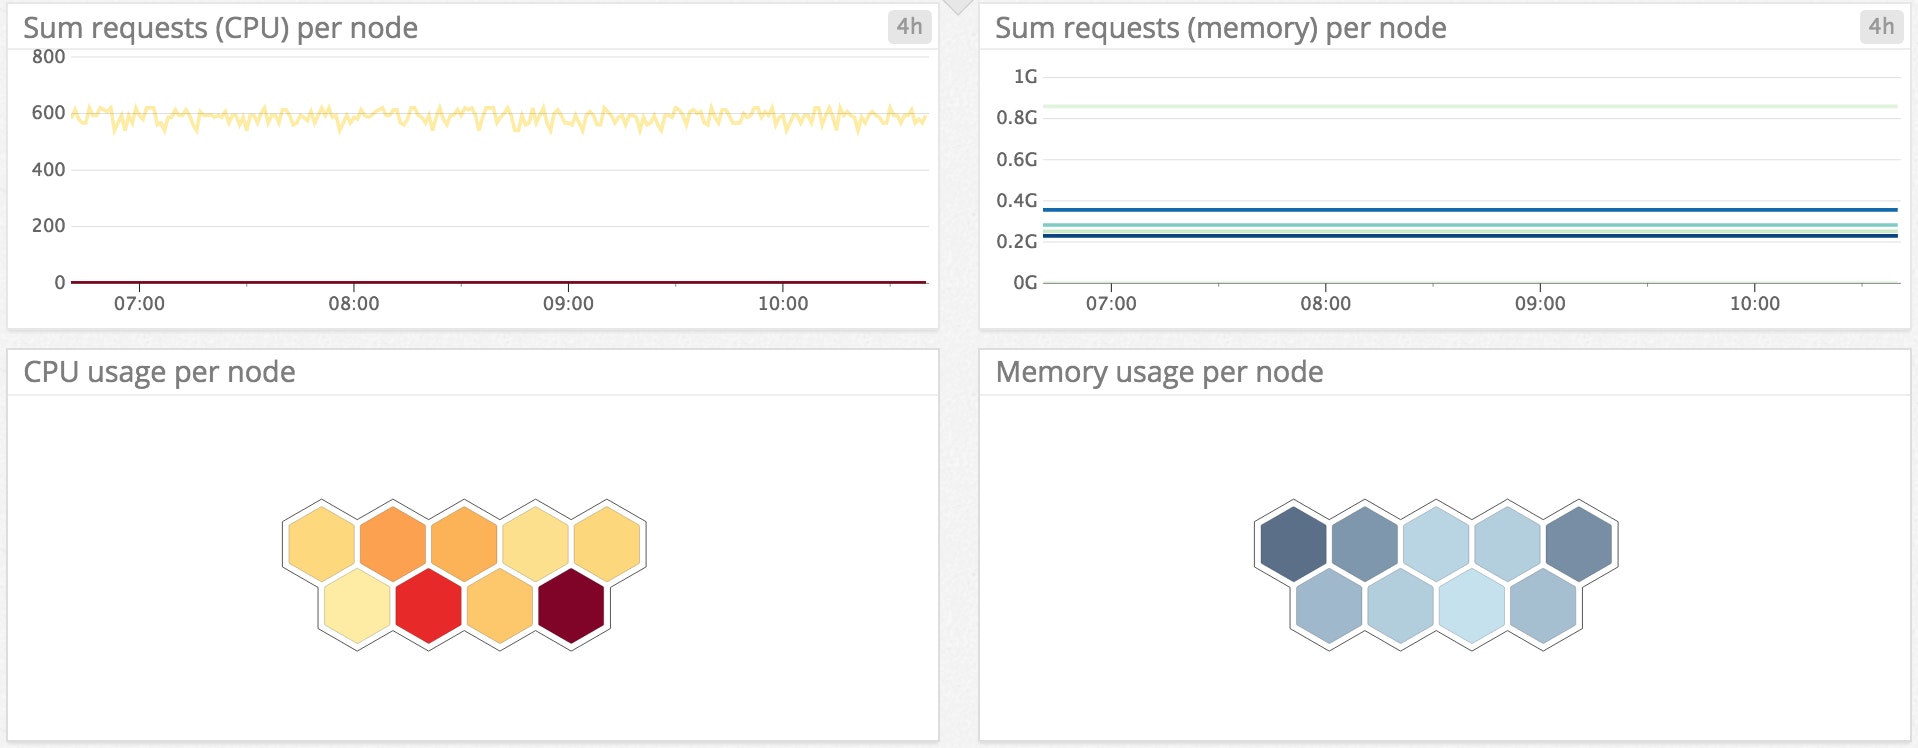
Task: Click the yellow line in the CPU requests graph
Action: 500,117
